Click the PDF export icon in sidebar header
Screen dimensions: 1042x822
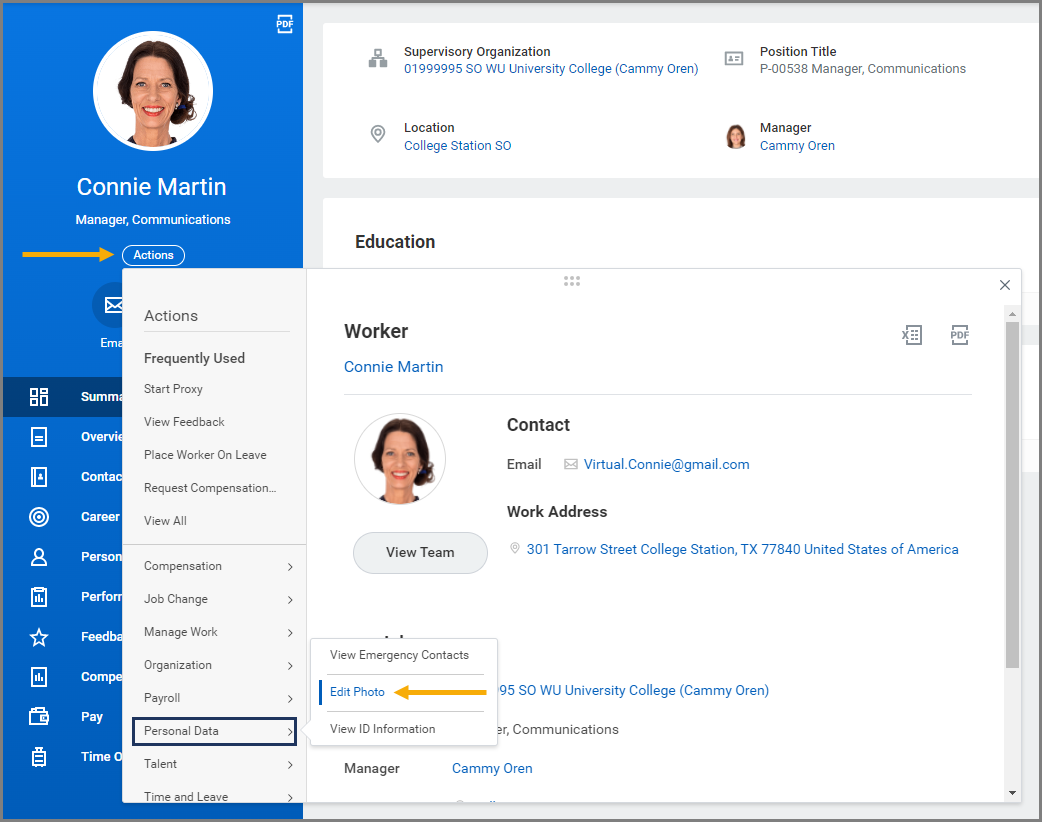(x=285, y=25)
